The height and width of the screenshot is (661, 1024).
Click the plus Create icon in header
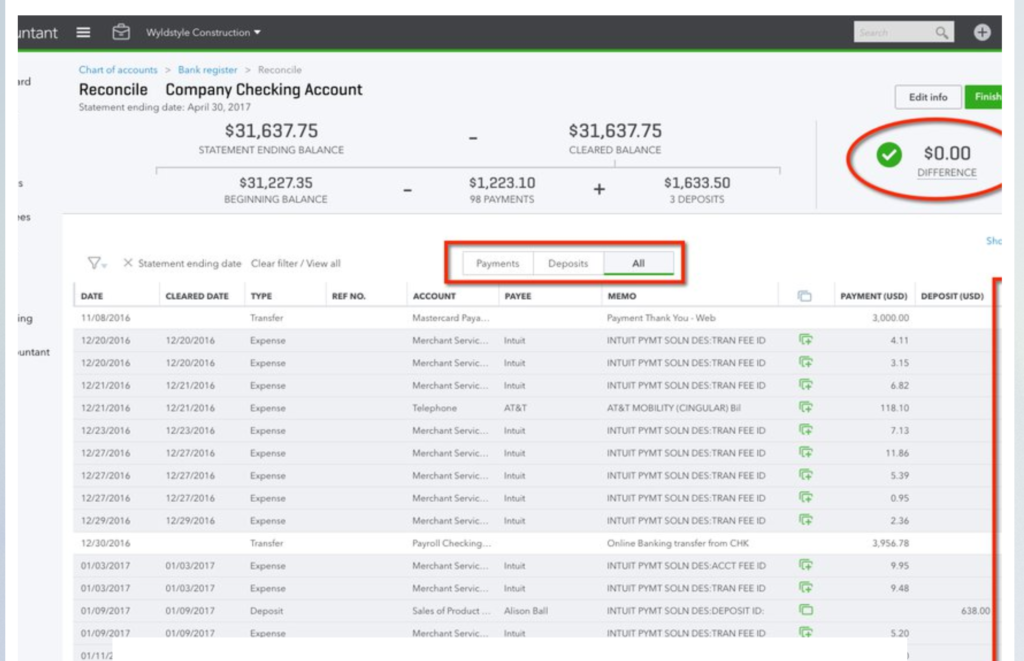tap(982, 33)
